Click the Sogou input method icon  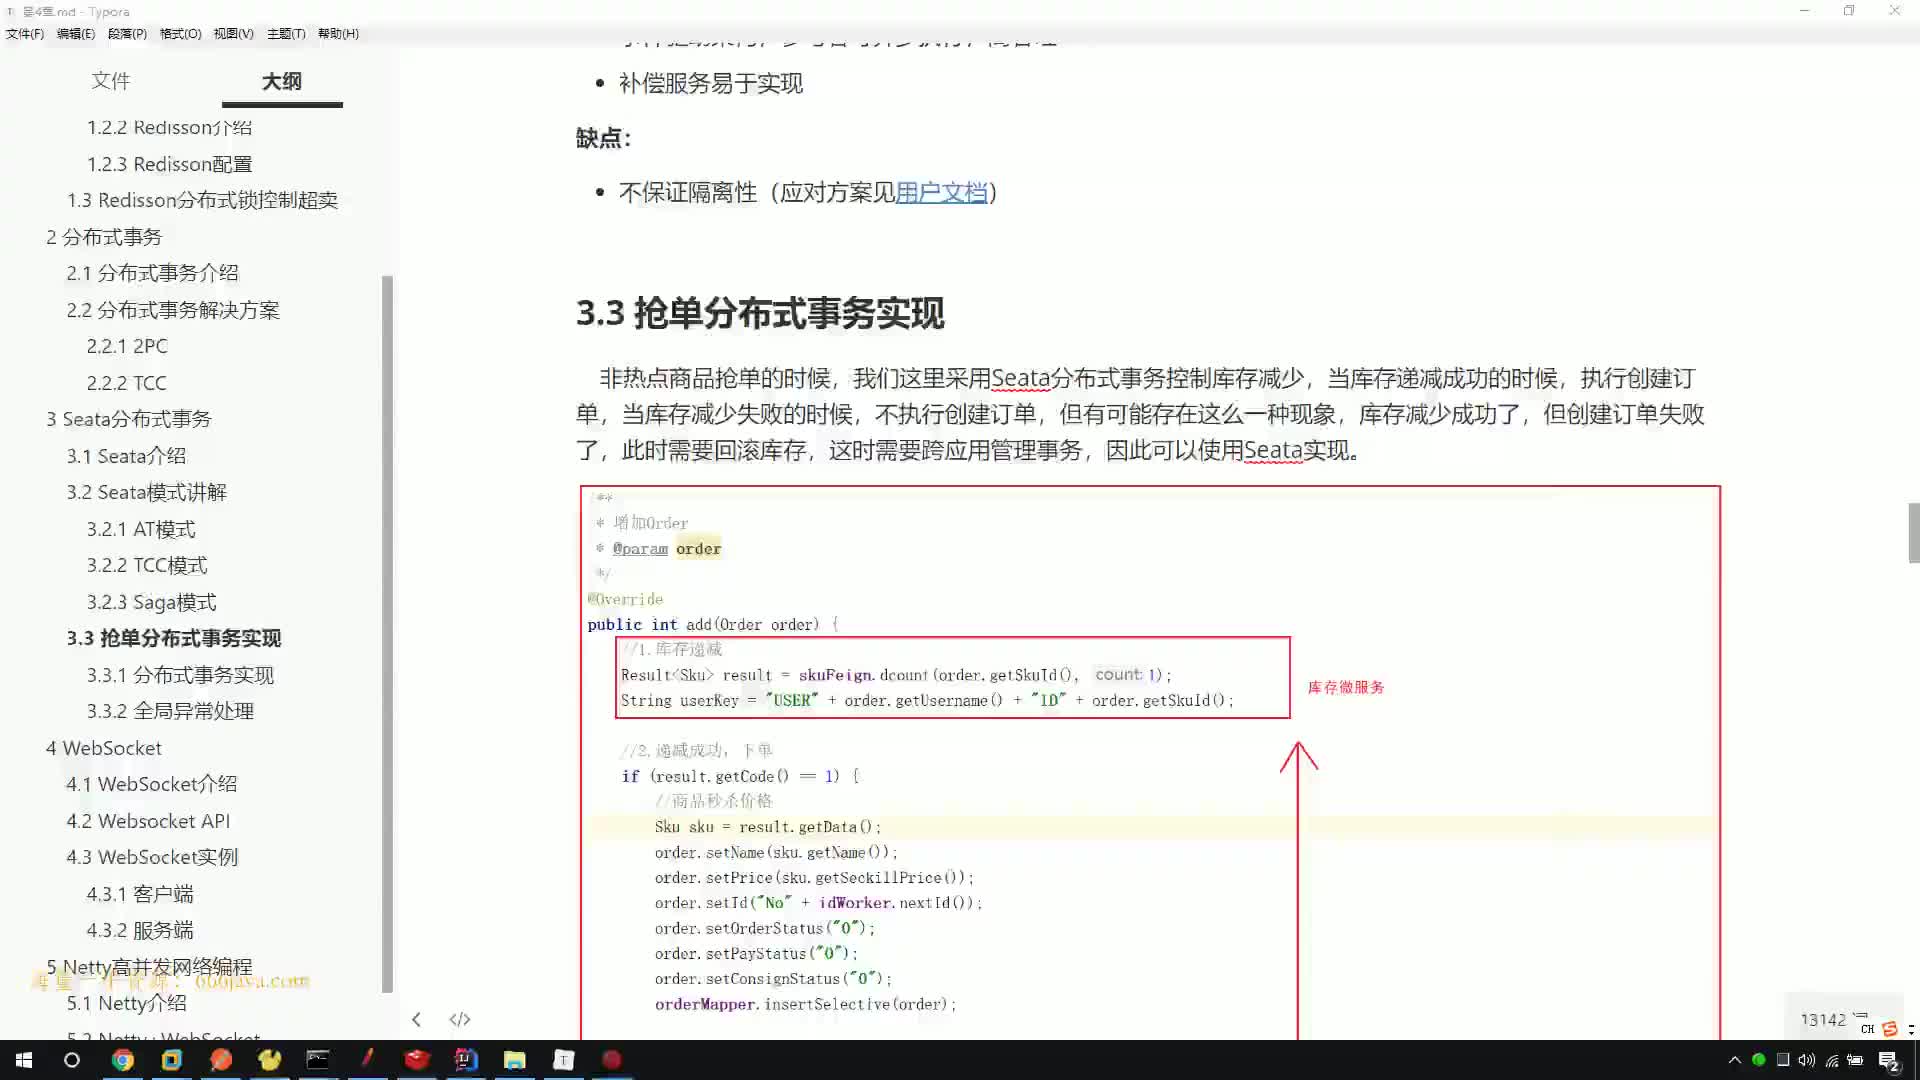pyautogui.click(x=1890, y=1029)
